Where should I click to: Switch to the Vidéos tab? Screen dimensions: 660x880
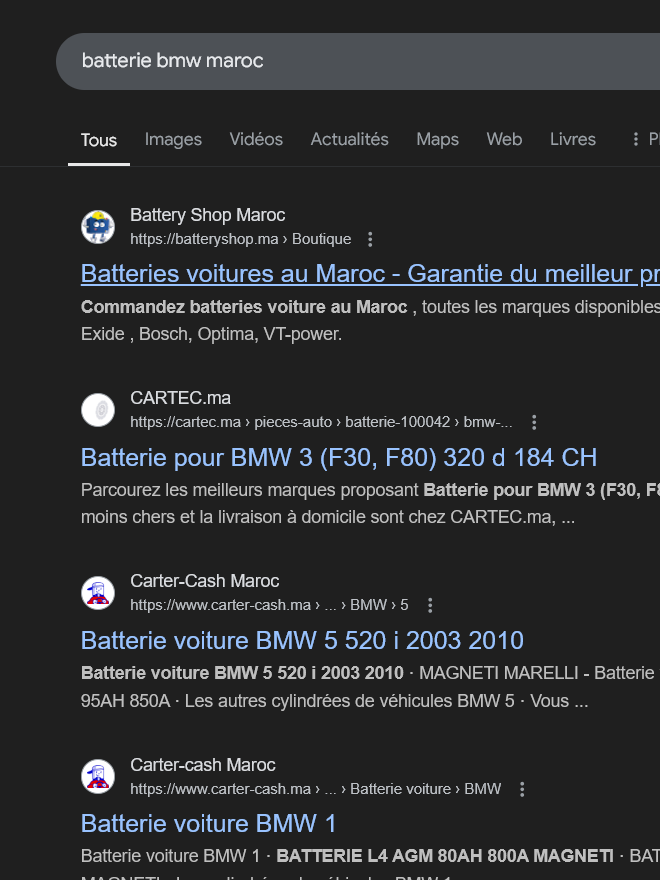click(256, 139)
